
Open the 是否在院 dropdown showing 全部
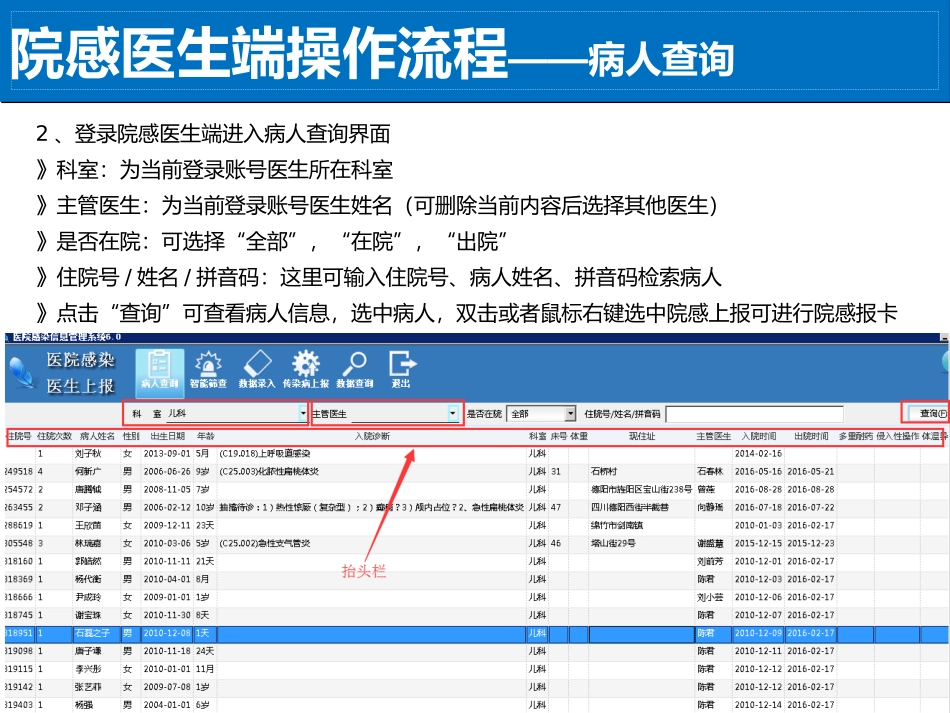(541, 414)
